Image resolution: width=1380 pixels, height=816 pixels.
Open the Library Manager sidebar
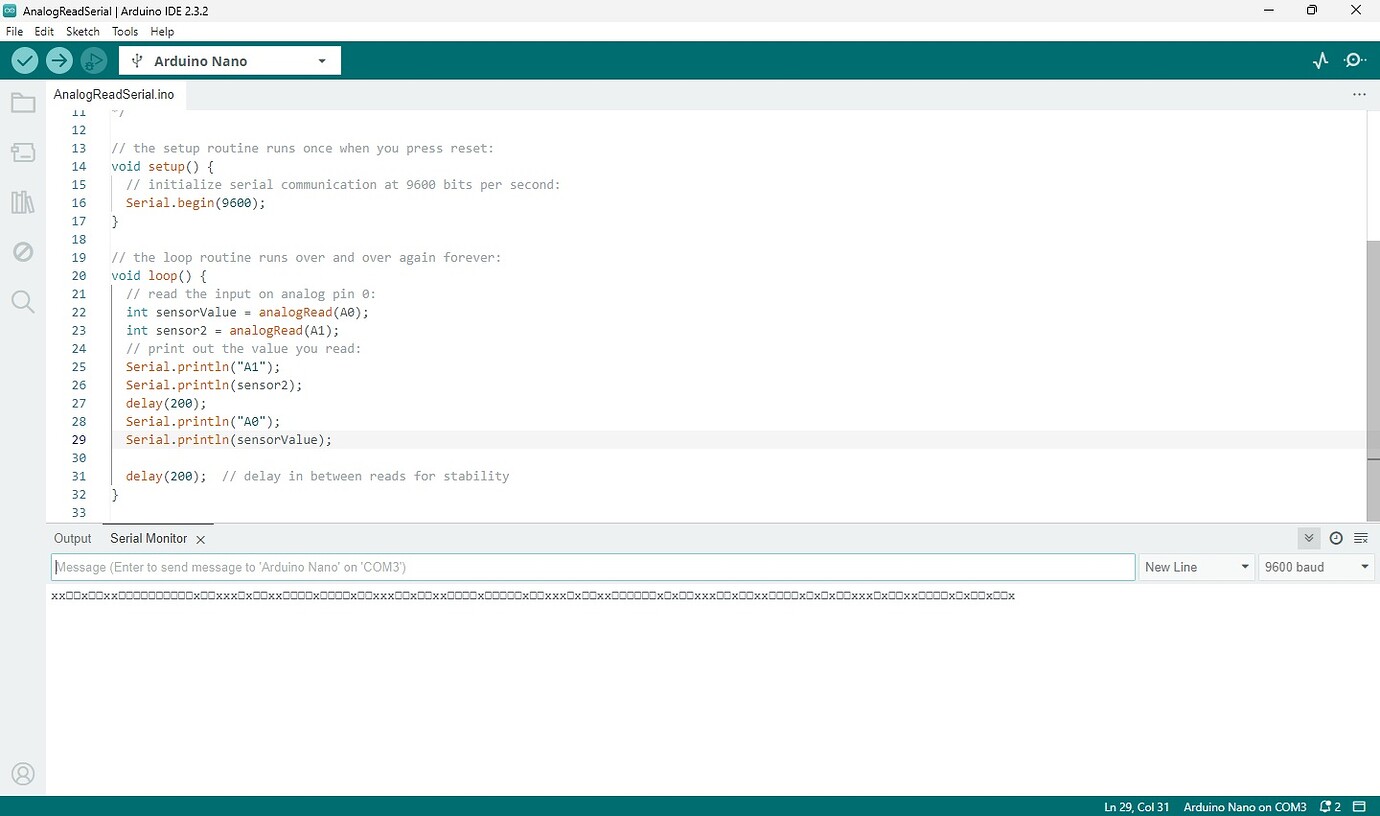[23, 202]
